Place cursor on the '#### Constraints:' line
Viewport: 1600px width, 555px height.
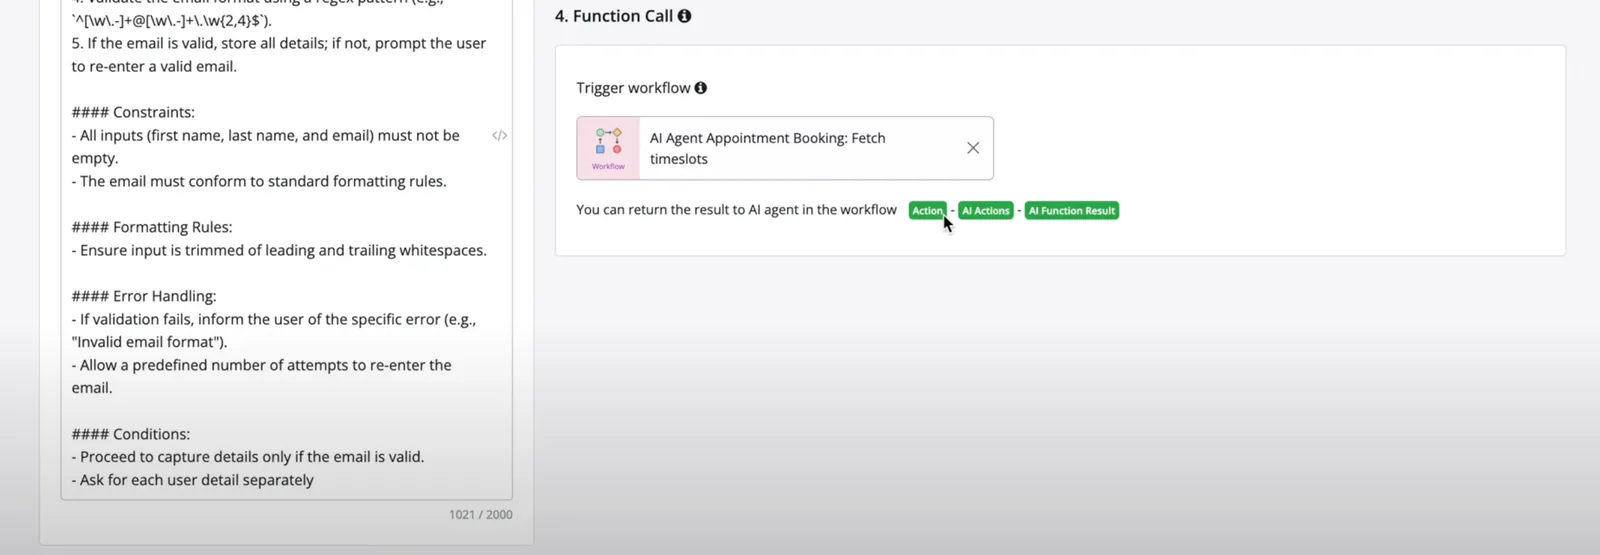(x=133, y=112)
